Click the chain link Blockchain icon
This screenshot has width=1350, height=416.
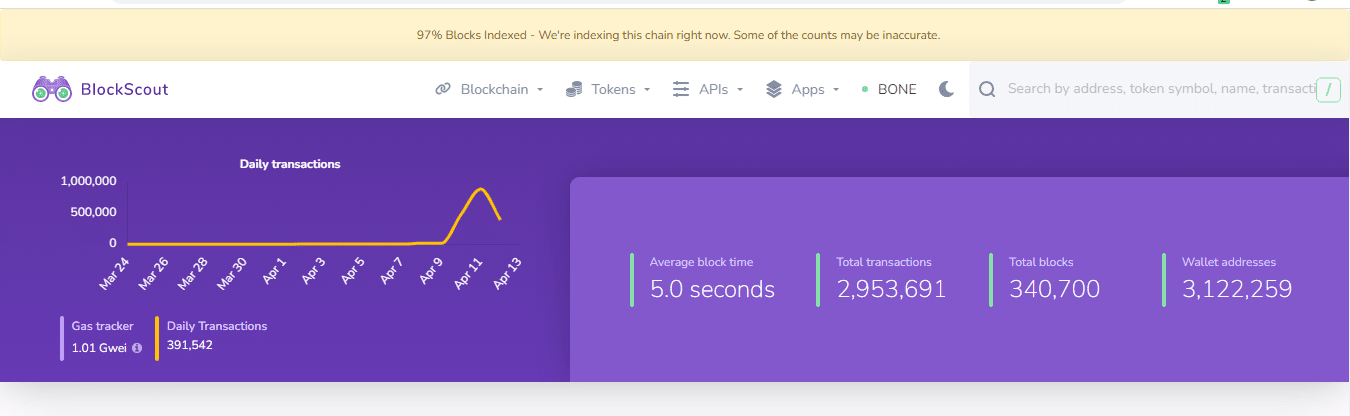coord(443,89)
